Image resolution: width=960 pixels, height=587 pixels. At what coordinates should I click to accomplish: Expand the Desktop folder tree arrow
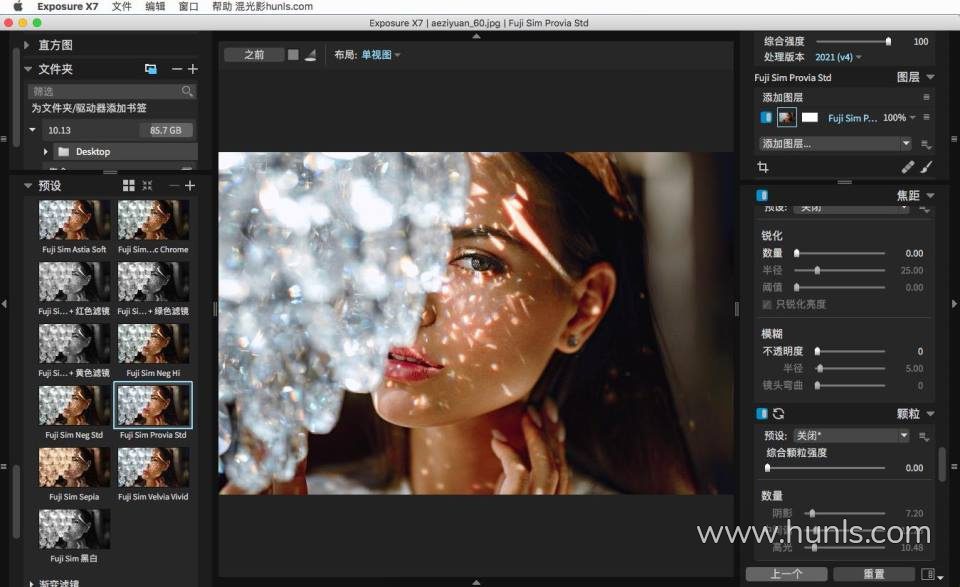[x=45, y=151]
